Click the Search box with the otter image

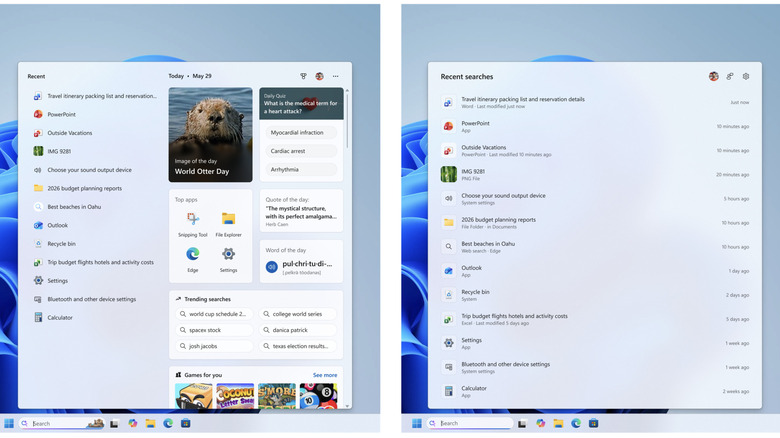[61, 424]
